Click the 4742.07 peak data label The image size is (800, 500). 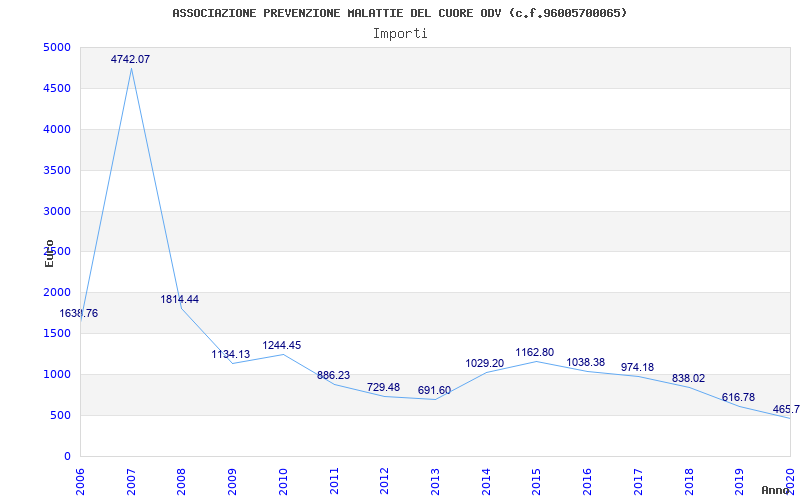[130, 60]
